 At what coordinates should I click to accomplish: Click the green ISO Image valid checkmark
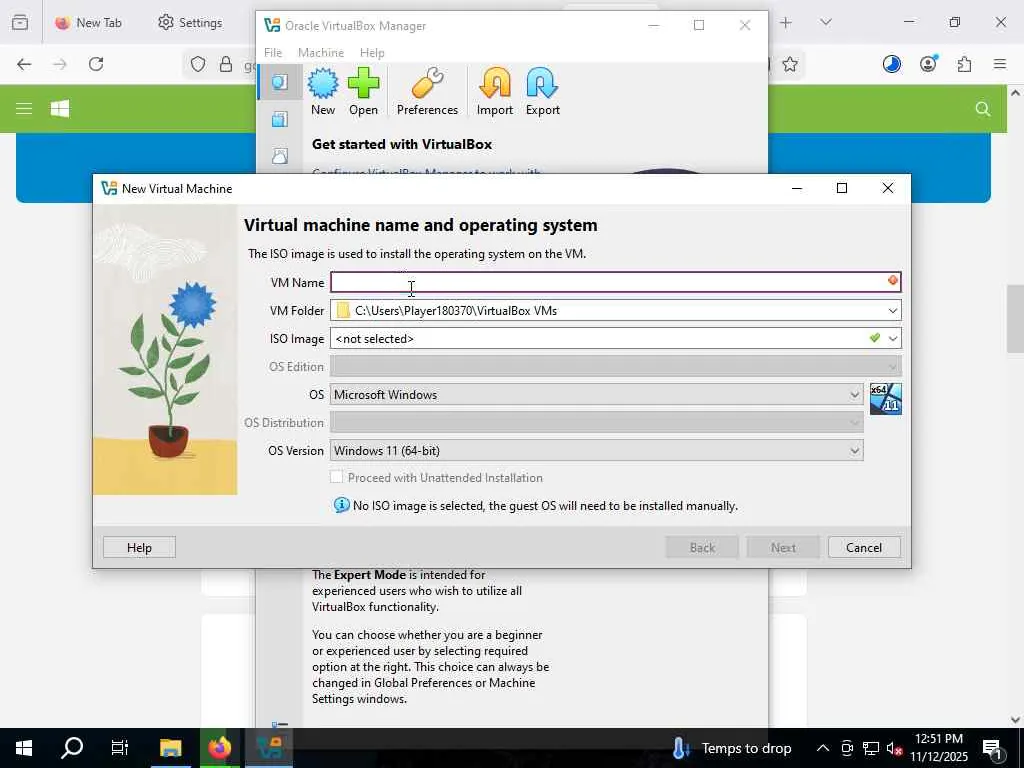click(x=874, y=338)
